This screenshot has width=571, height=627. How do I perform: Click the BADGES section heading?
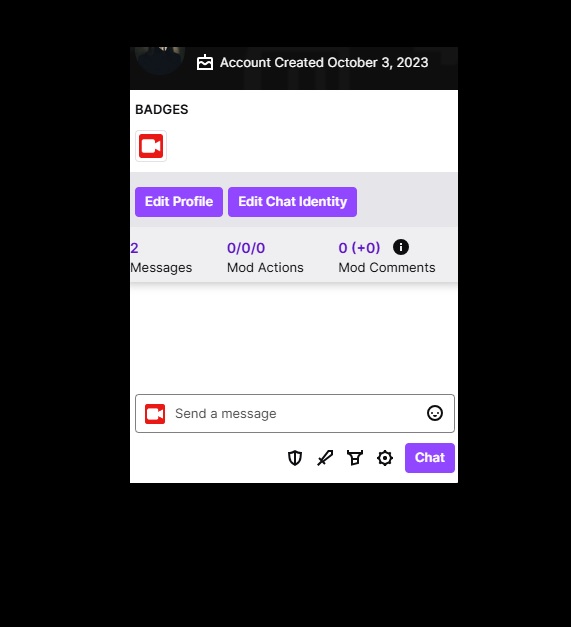coord(162,110)
